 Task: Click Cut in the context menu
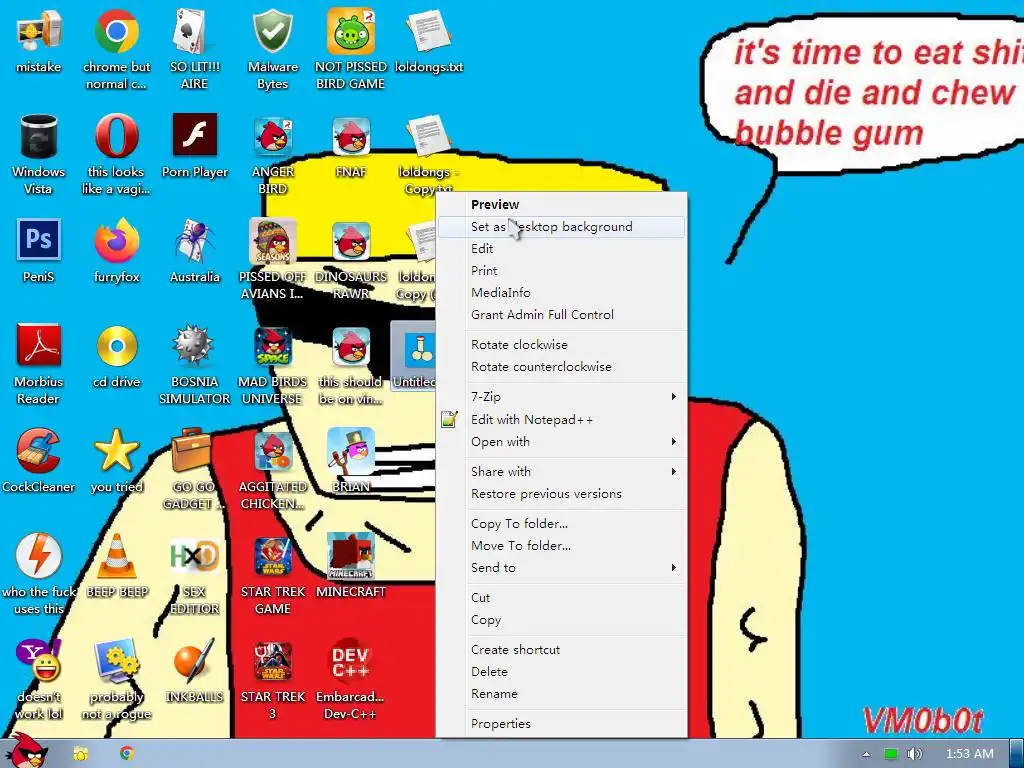coord(561,598)
